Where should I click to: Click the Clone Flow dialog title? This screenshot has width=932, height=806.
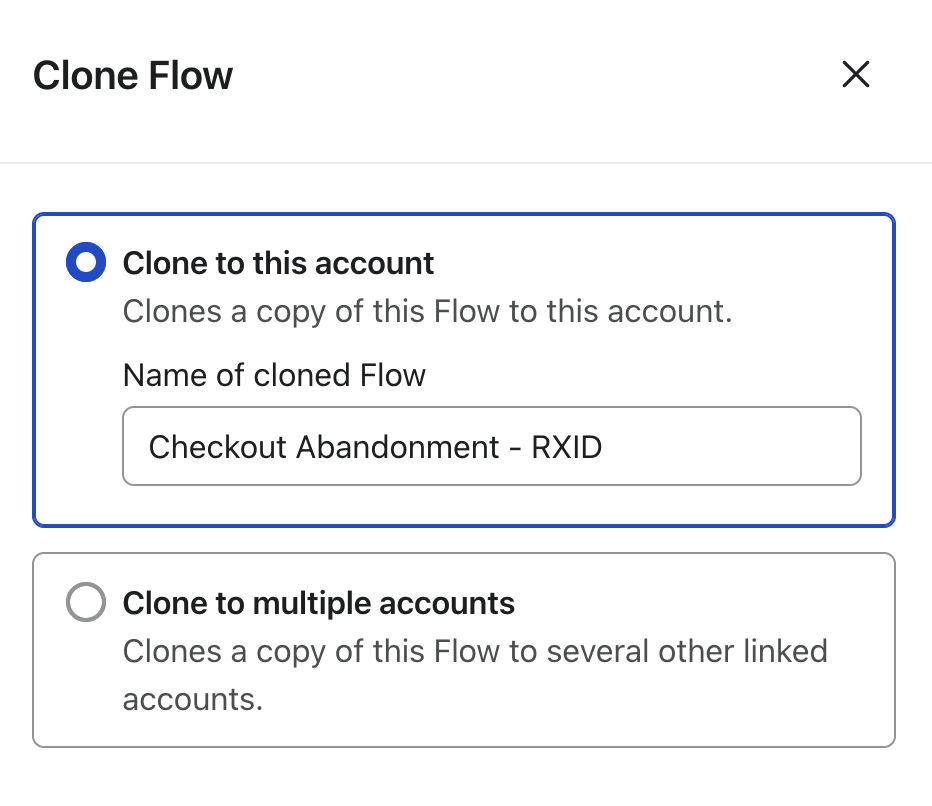click(x=132, y=75)
